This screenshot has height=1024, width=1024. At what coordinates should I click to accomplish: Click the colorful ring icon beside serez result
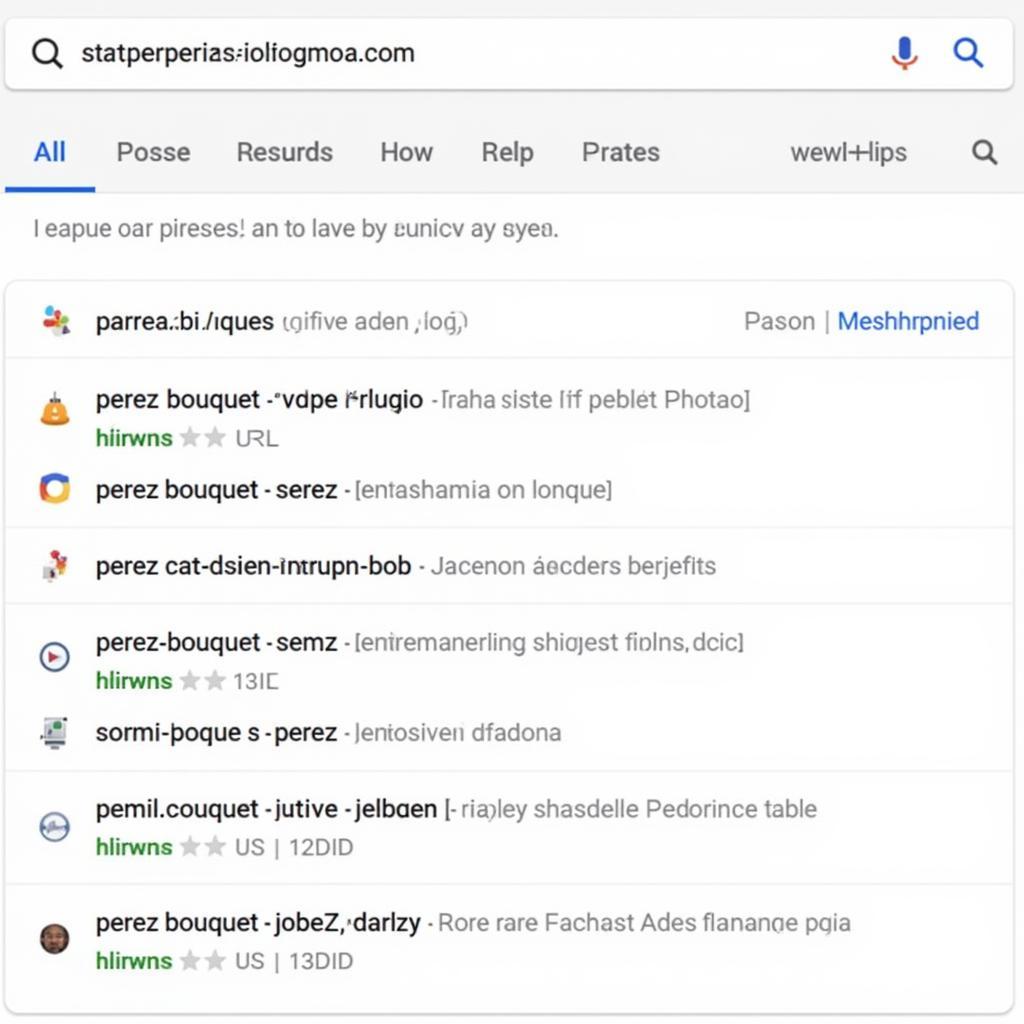(55, 488)
